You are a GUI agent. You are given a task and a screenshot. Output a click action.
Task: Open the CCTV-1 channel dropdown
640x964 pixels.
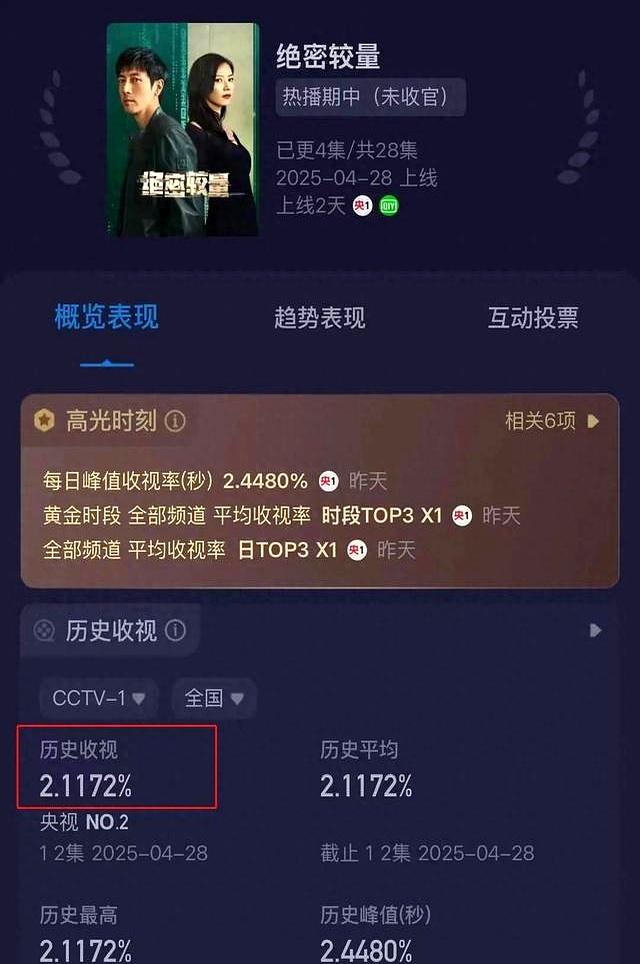pyautogui.click(x=98, y=698)
